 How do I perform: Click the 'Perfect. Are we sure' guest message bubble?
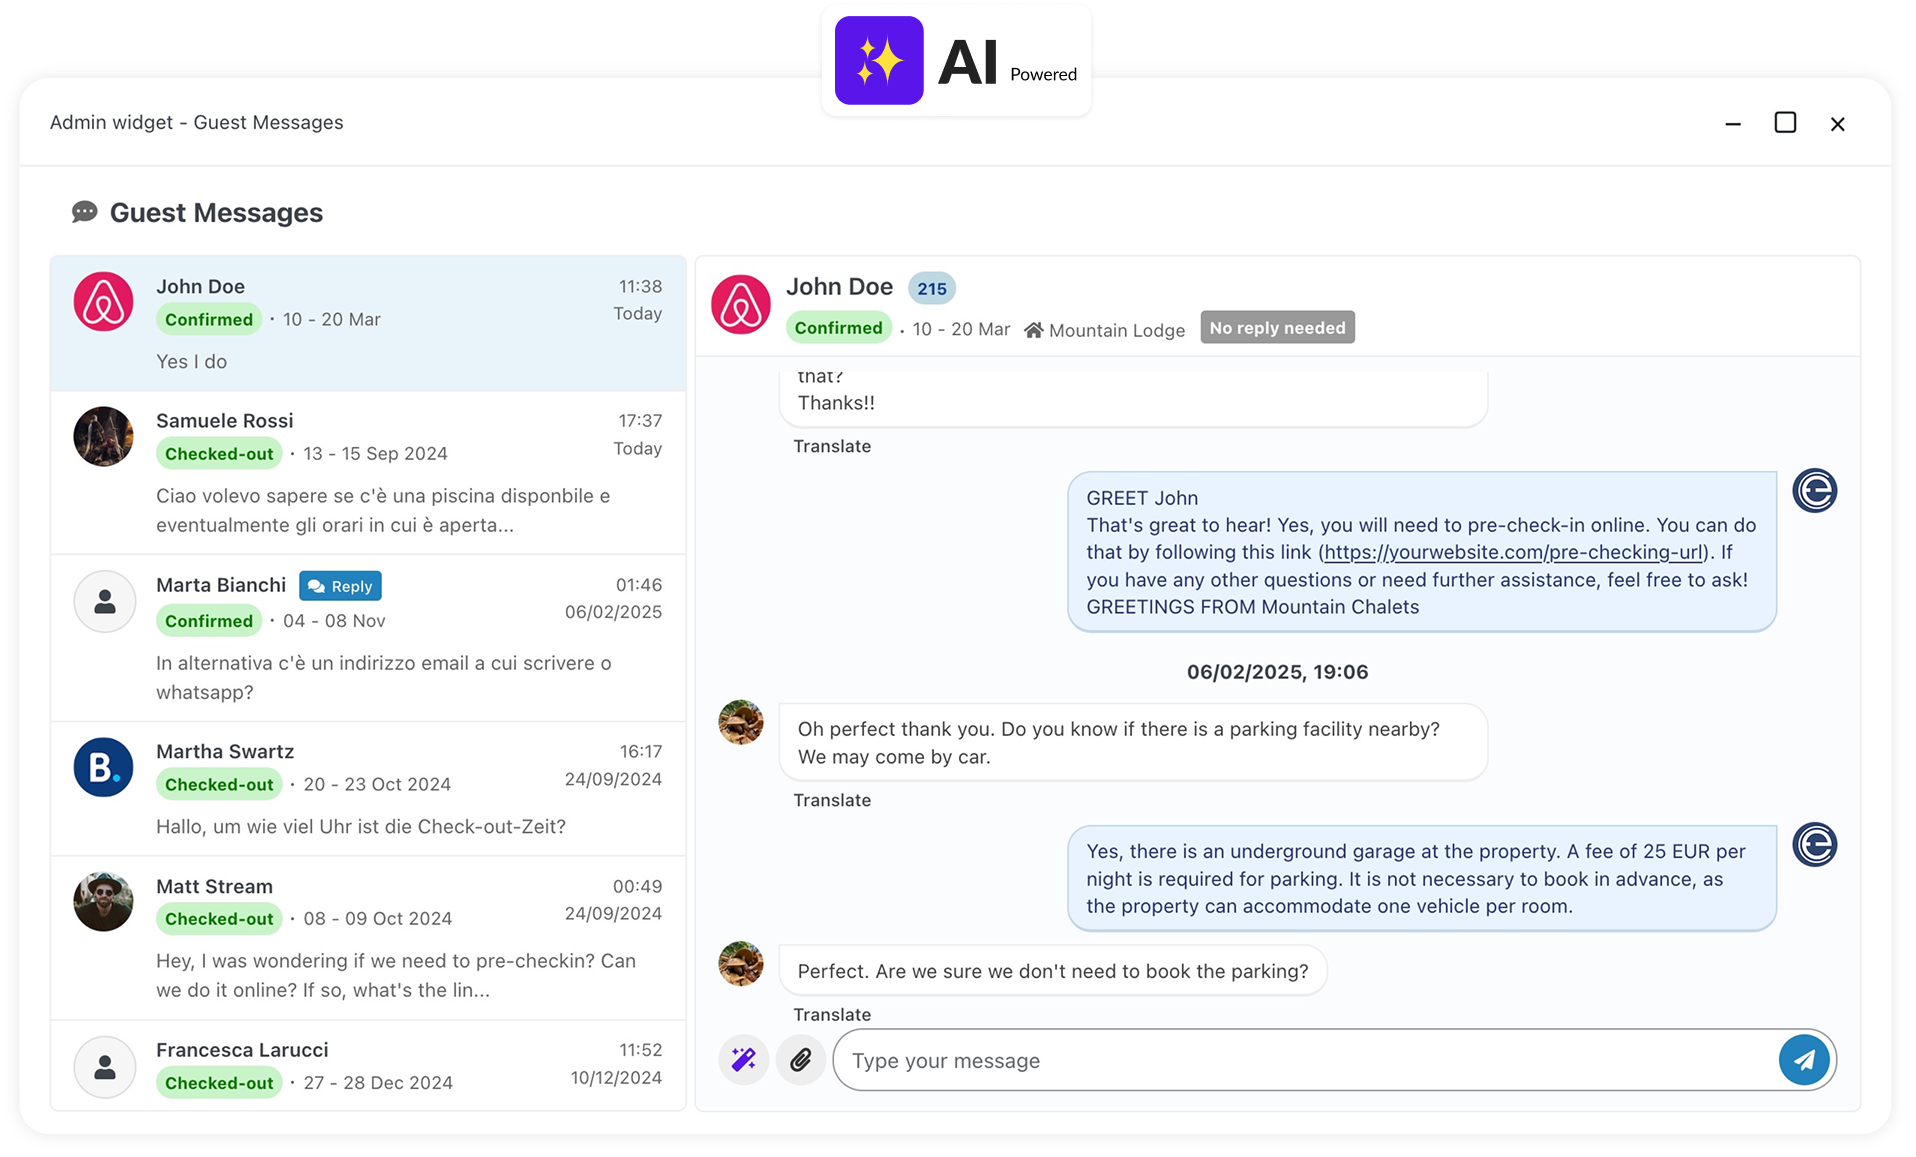point(1053,971)
